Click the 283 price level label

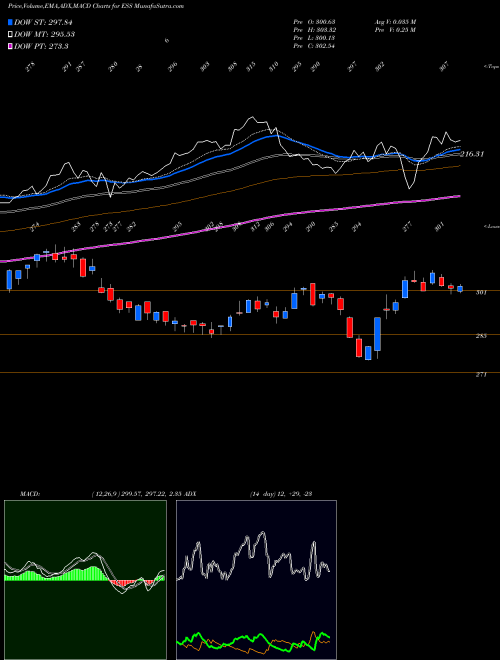(x=481, y=336)
